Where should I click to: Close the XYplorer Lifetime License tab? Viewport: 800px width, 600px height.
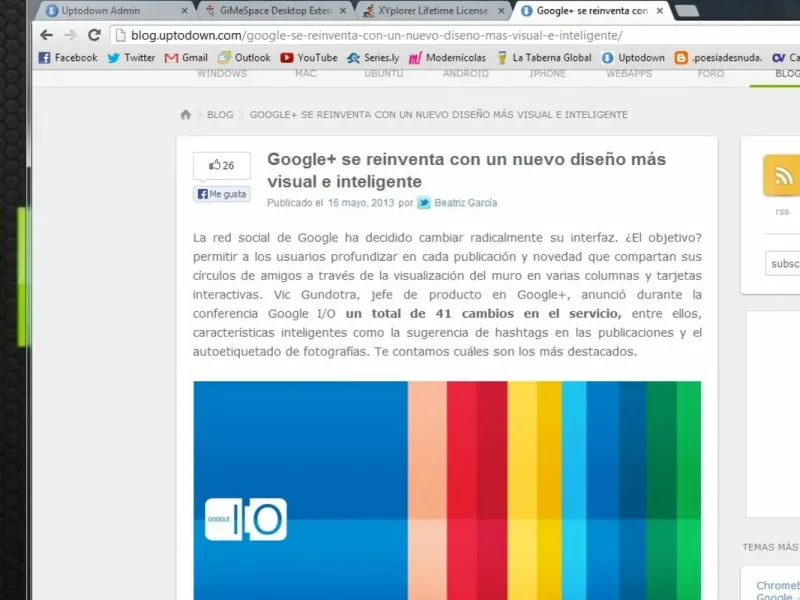tap(502, 10)
